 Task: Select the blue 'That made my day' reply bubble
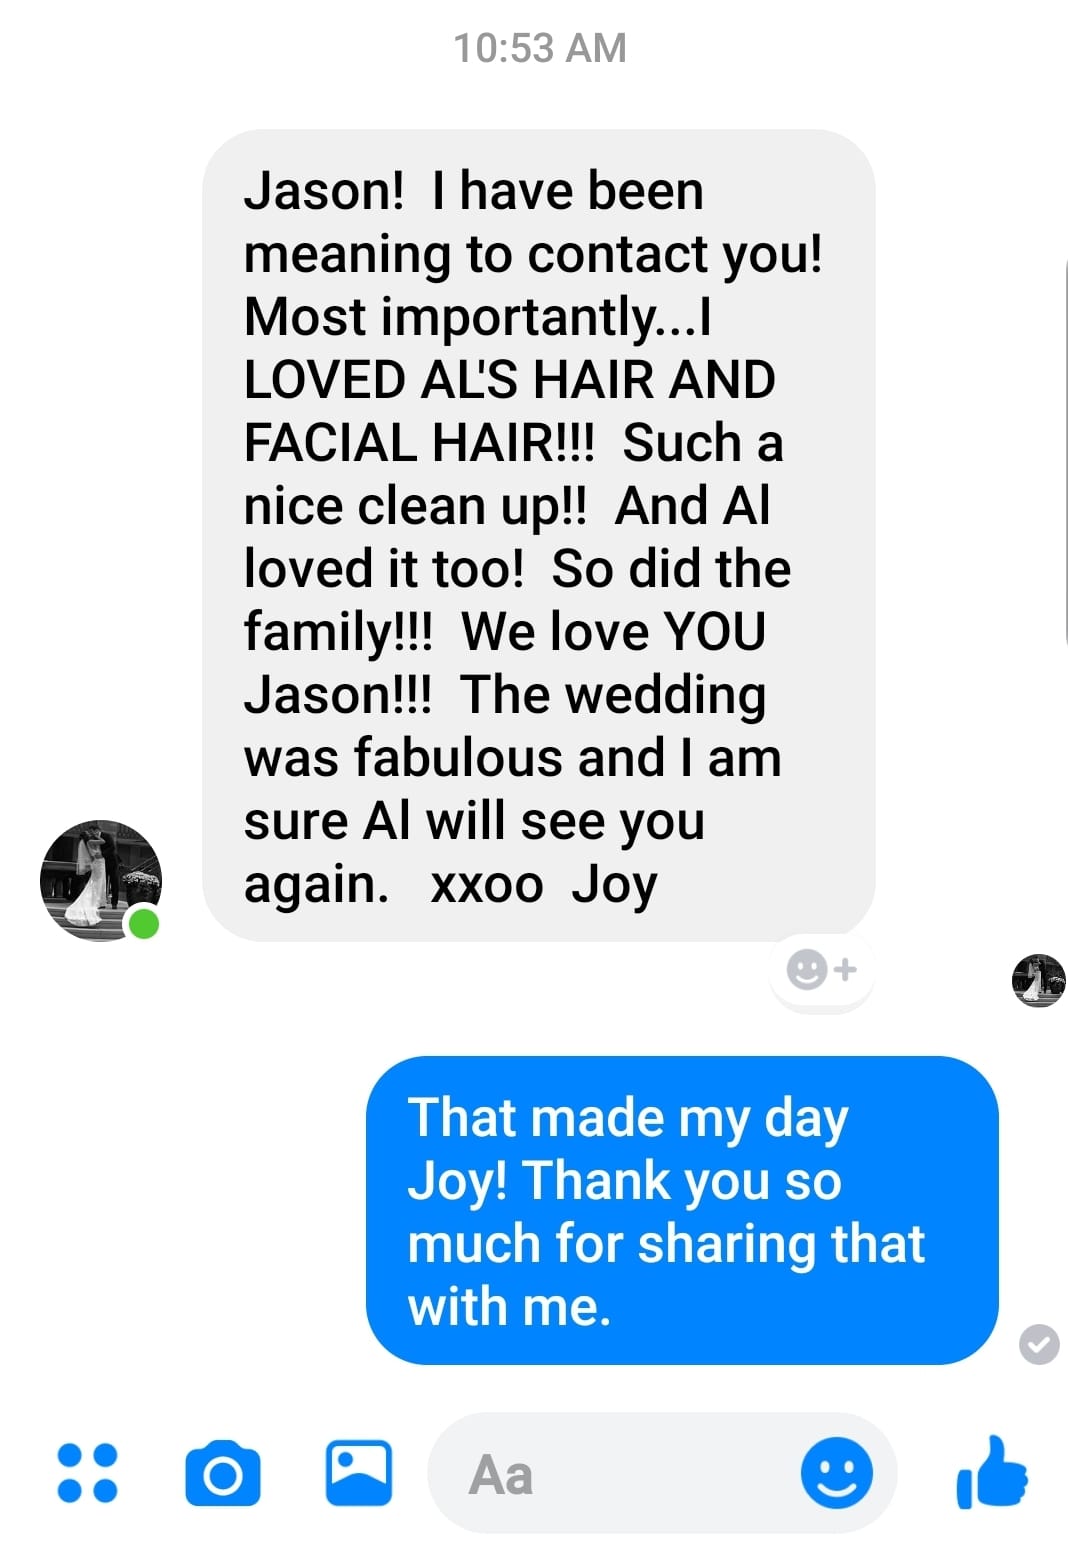[682, 1210]
